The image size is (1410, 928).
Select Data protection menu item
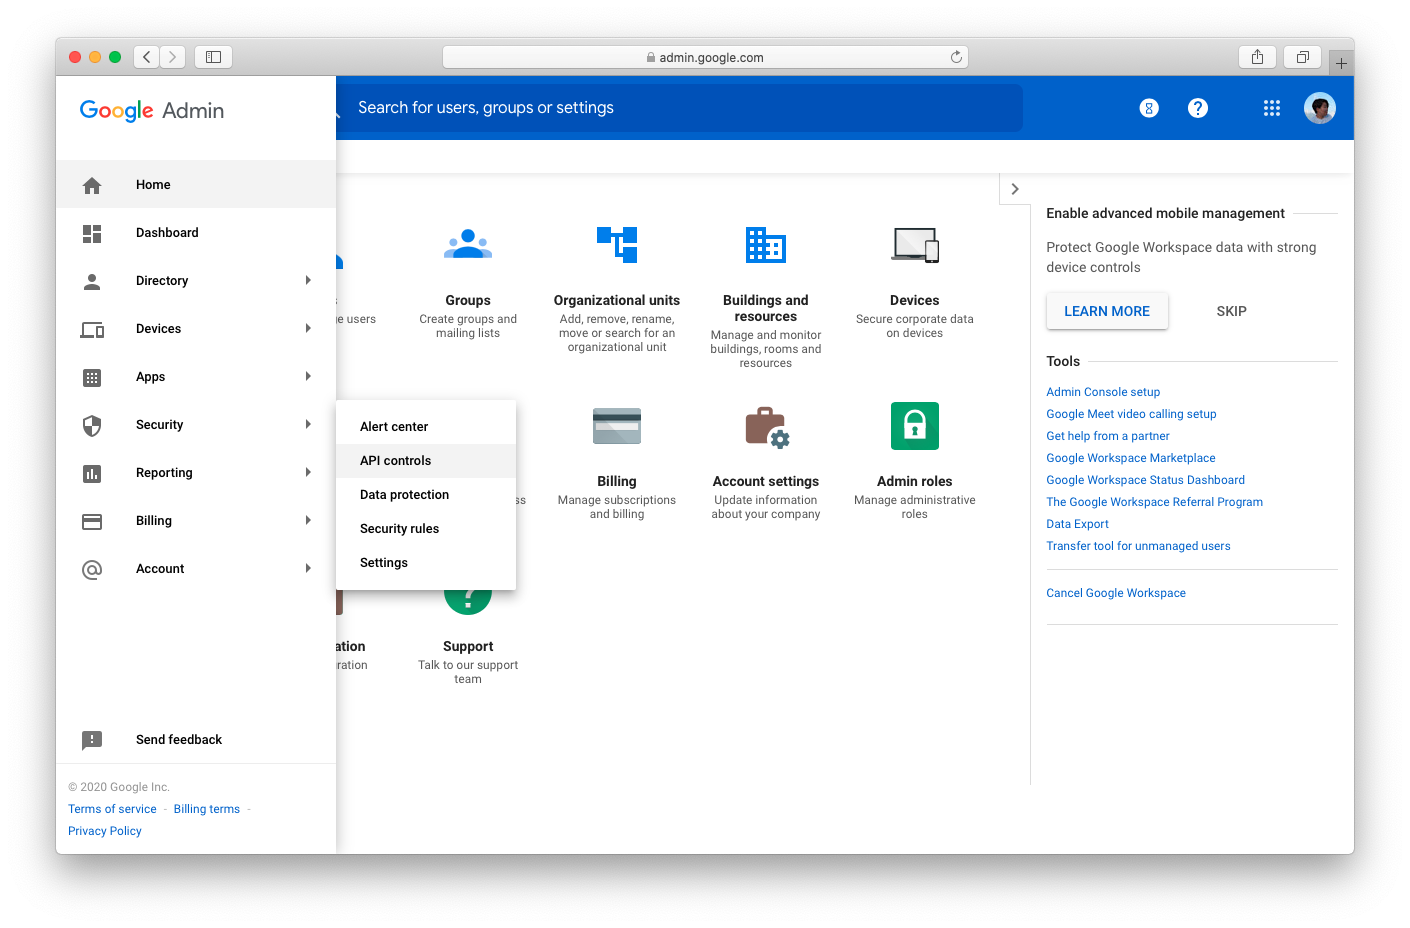(x=426, y=495)
